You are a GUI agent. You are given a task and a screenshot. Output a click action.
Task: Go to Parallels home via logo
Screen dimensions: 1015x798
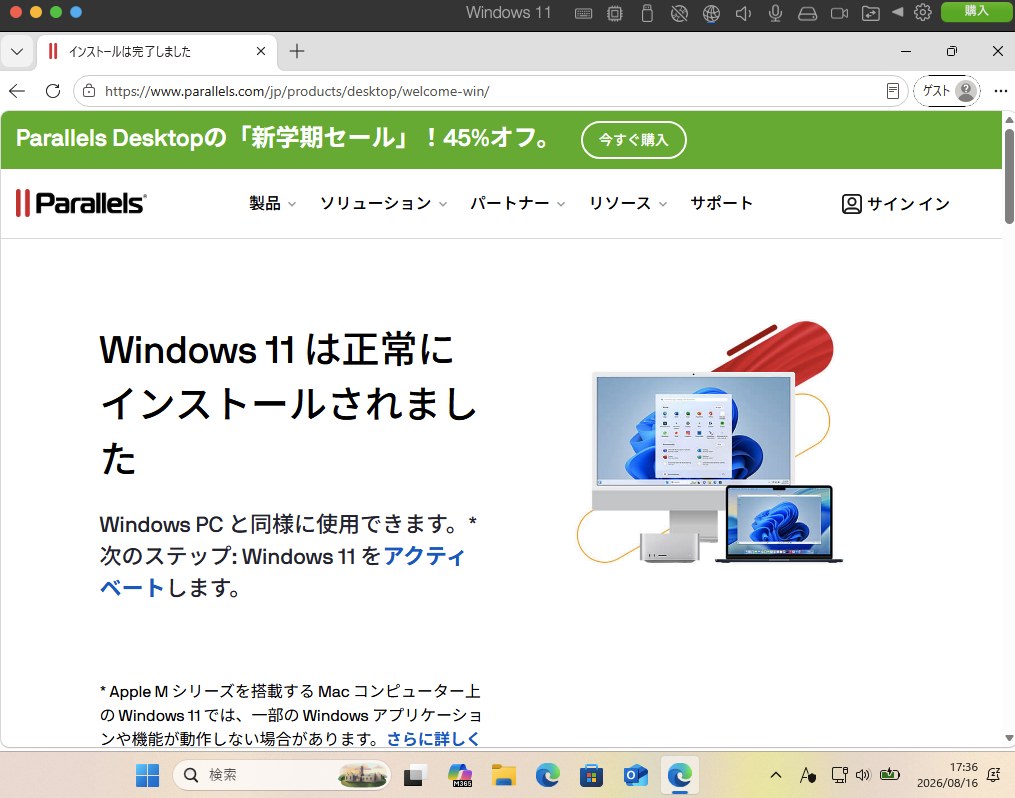click(81, 203)
